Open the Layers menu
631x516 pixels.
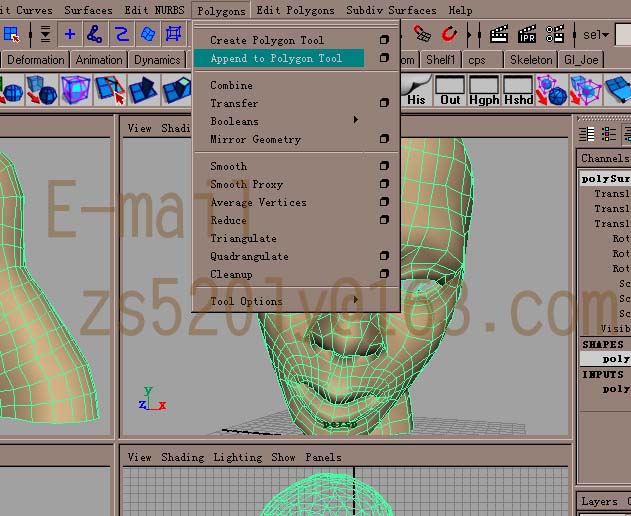click(599, 502)
